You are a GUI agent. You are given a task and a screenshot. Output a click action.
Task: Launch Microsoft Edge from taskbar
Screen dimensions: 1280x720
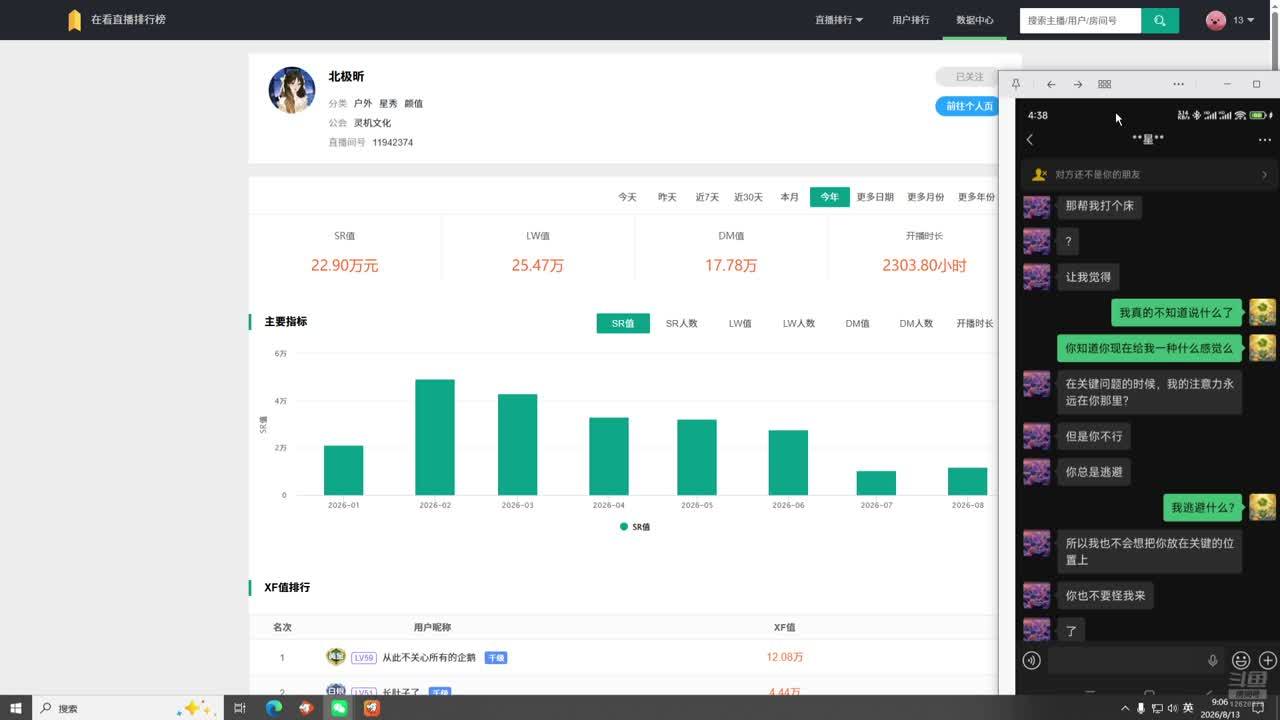pyautogui.click(x=273, y=708)
